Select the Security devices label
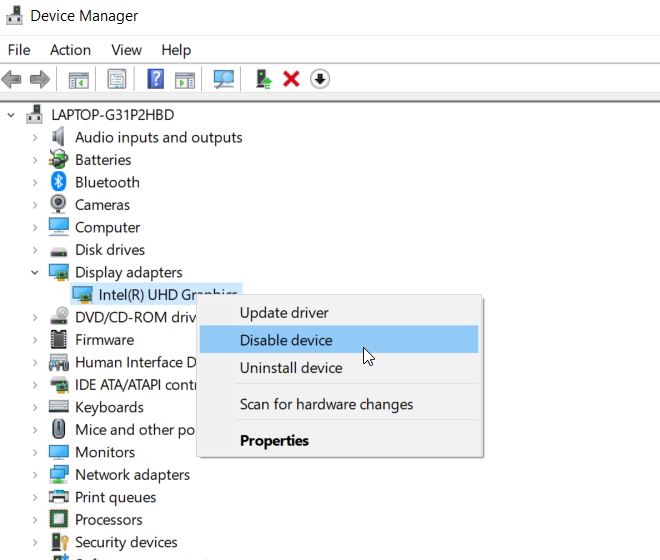660x560 pixels. click(x=126, y=542)
